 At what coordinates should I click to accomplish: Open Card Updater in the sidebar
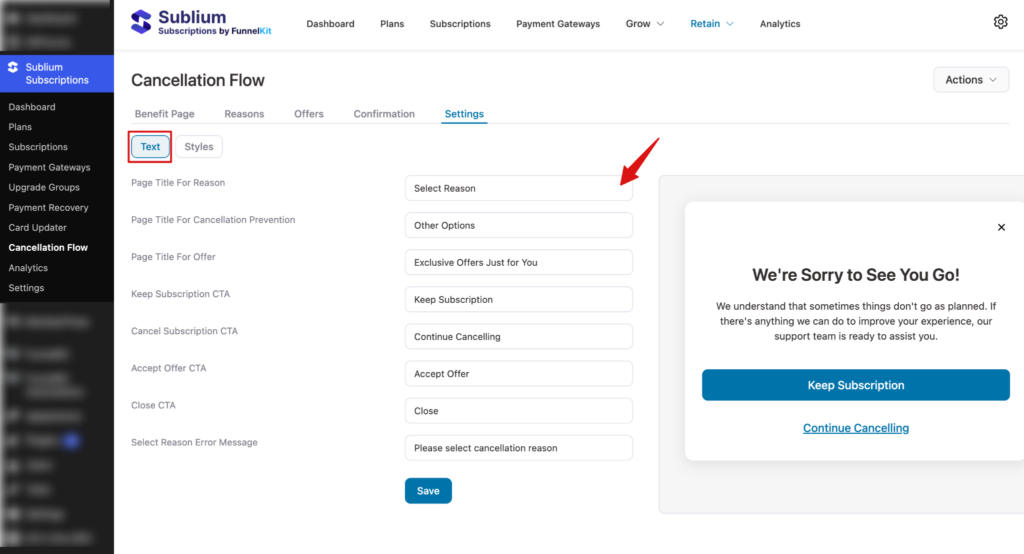point(38,228)
